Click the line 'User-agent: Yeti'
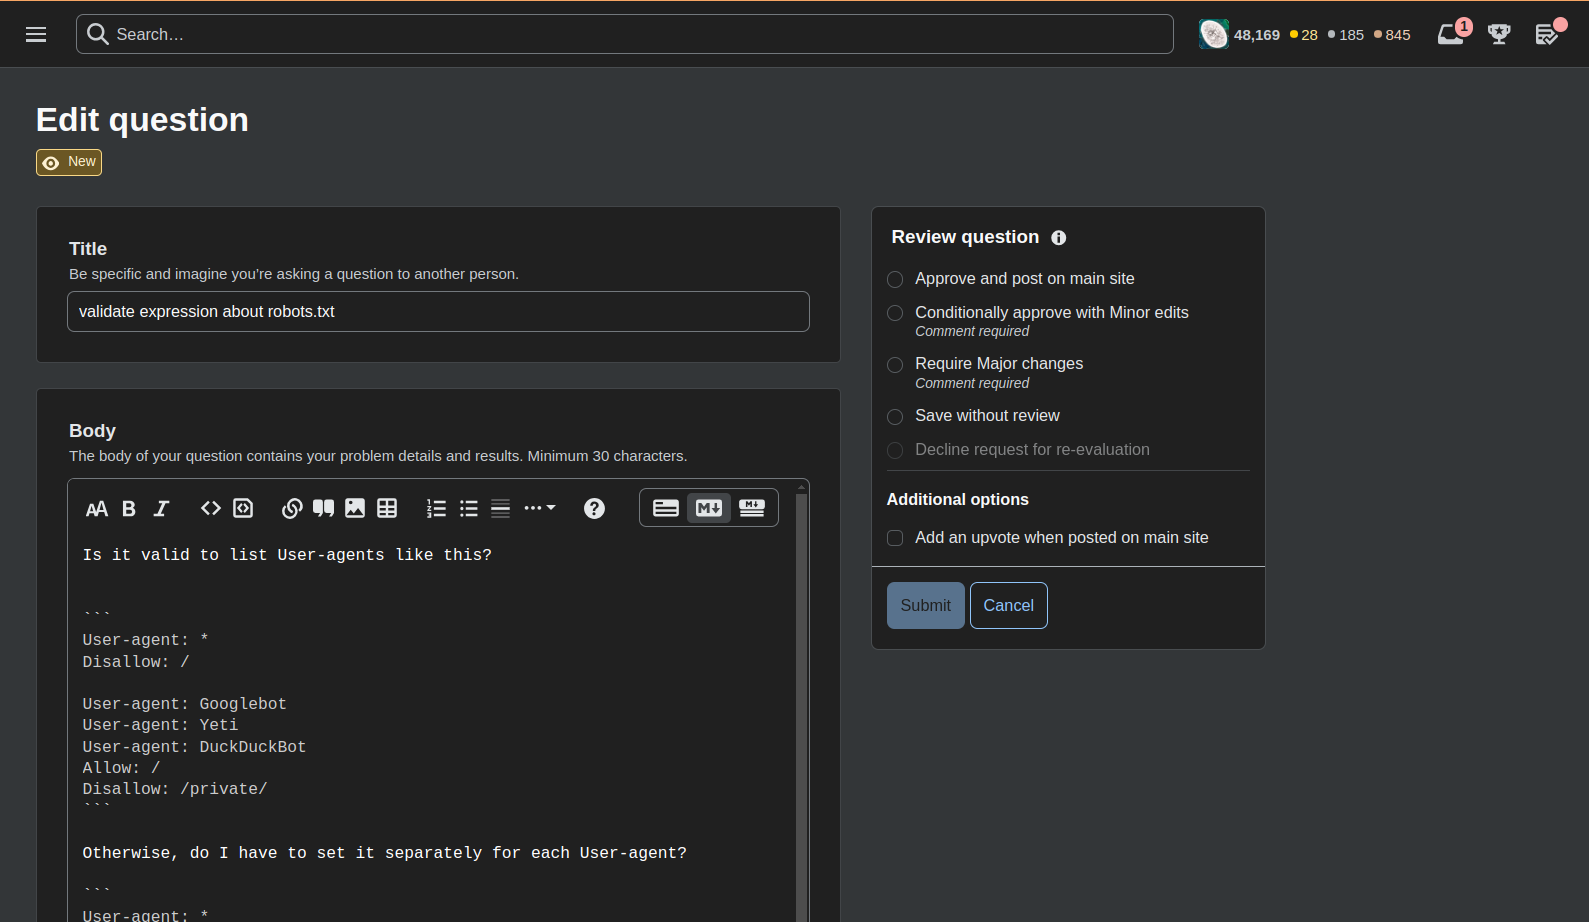This screenshot has height=922, width=1589. (160, 725)
